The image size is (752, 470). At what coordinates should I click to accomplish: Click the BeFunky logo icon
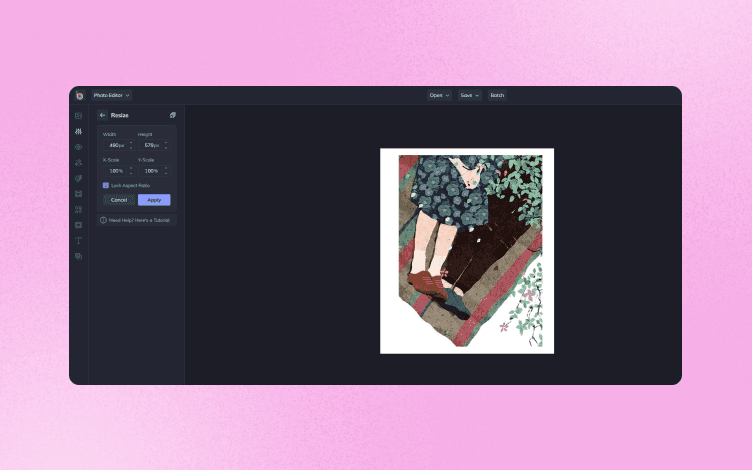coord(80,95)
